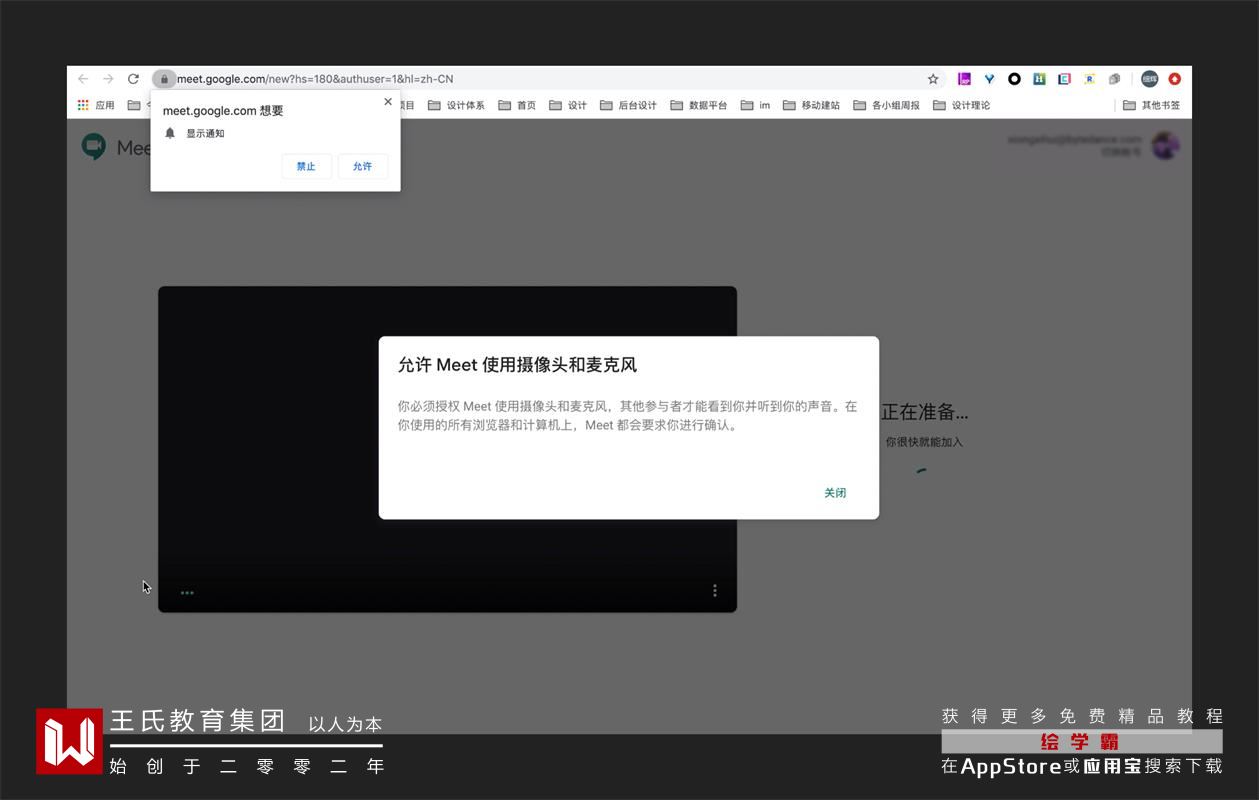Open the 数据平台 bookmark folder
The height and width of the screenshot is (800, 1259).
coord(699,105)
